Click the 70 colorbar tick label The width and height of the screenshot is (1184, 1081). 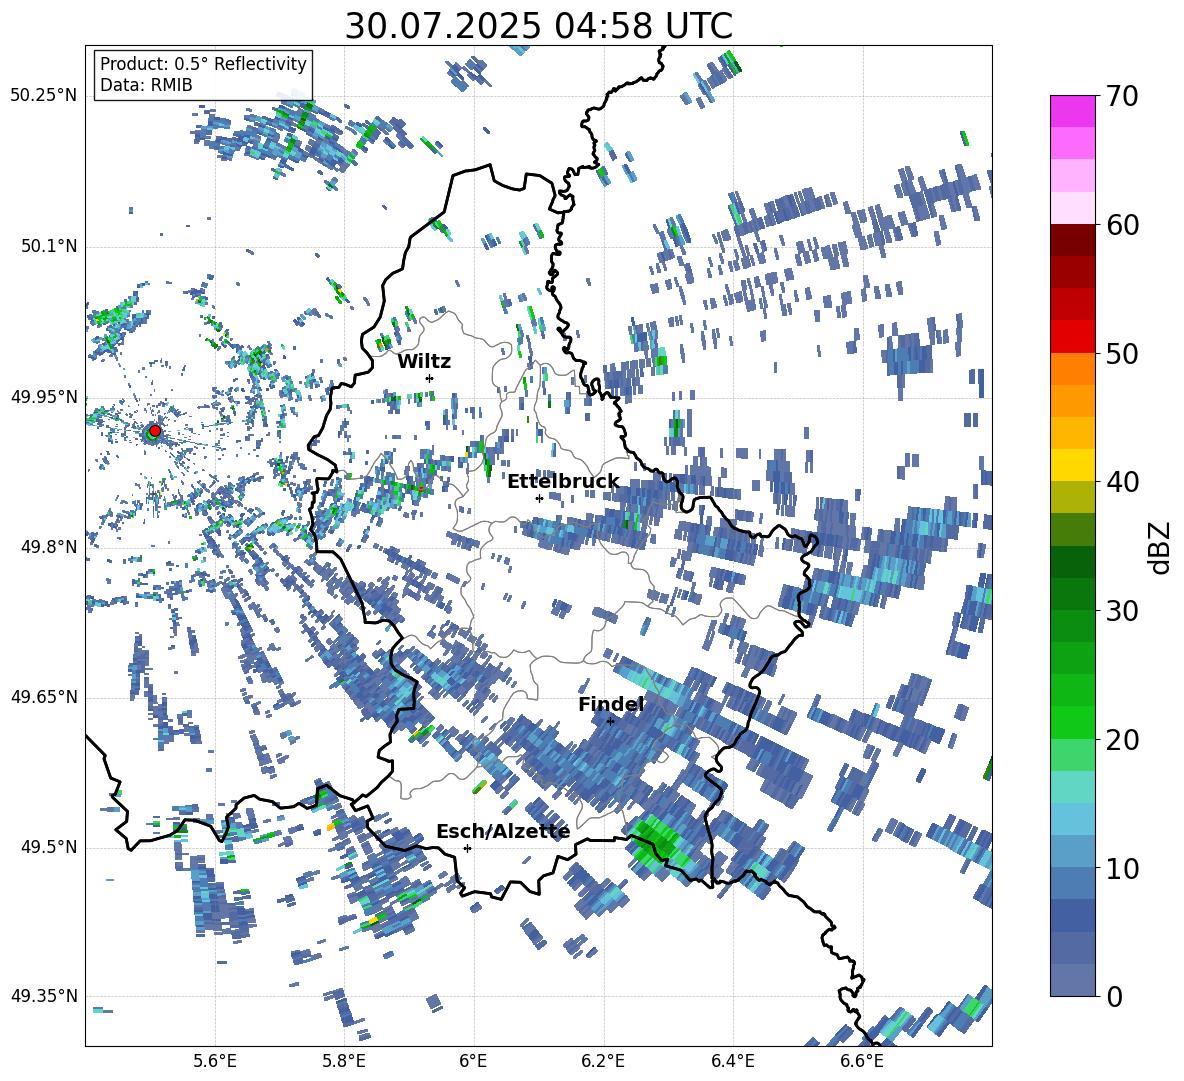point(1122,96)
